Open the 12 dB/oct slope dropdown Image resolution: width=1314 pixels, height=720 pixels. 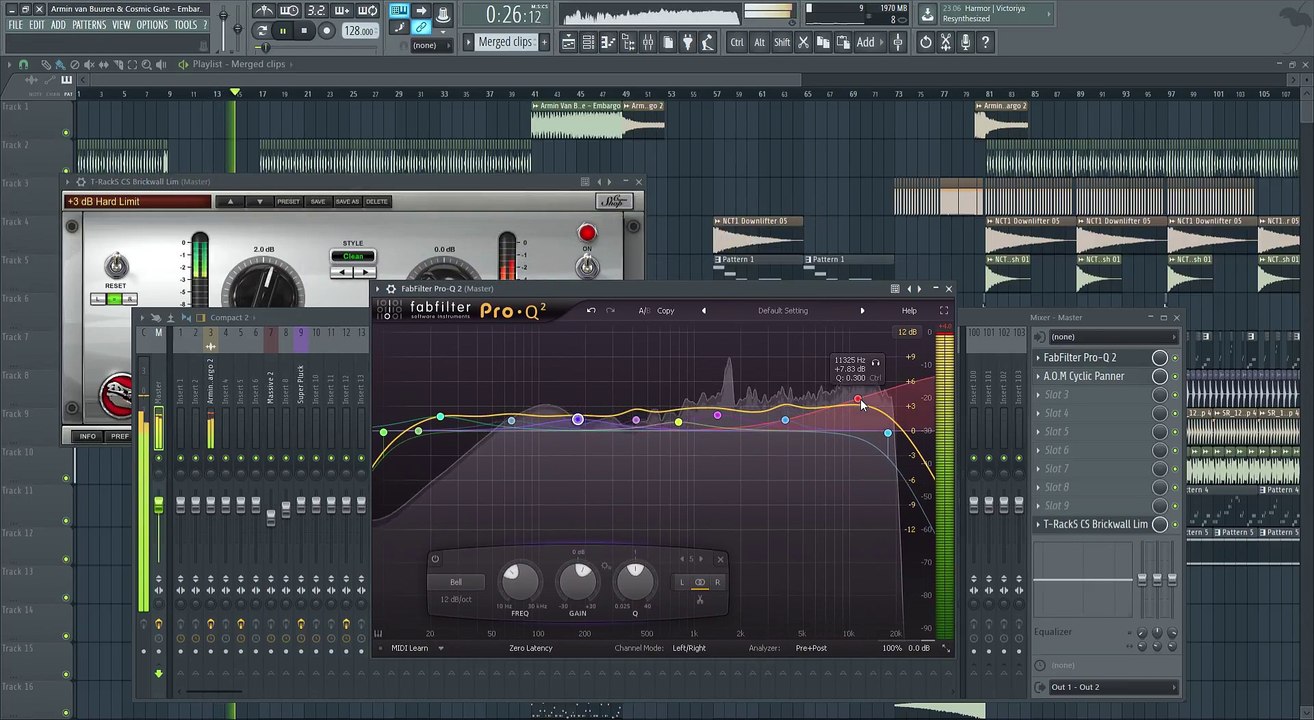coord(456,600)
